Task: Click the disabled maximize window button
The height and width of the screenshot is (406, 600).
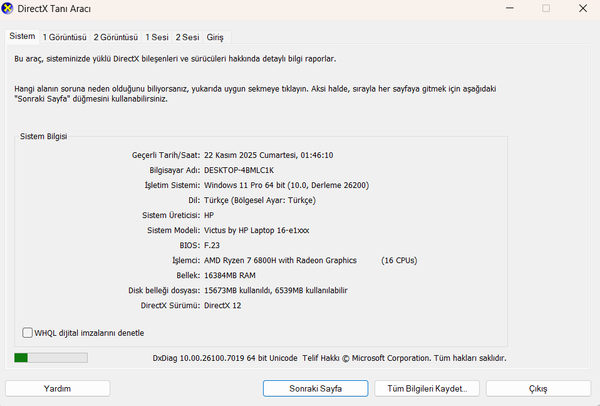Action: 546,8
